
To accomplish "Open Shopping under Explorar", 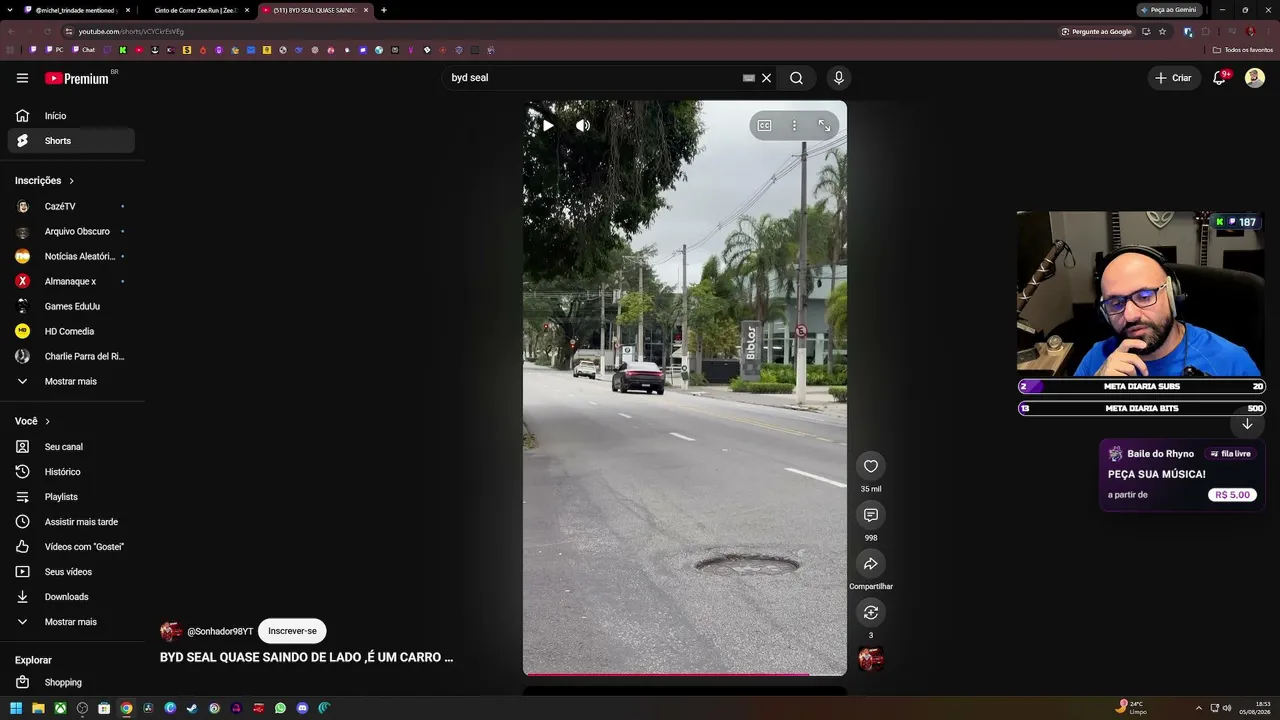I will point(71,682).
